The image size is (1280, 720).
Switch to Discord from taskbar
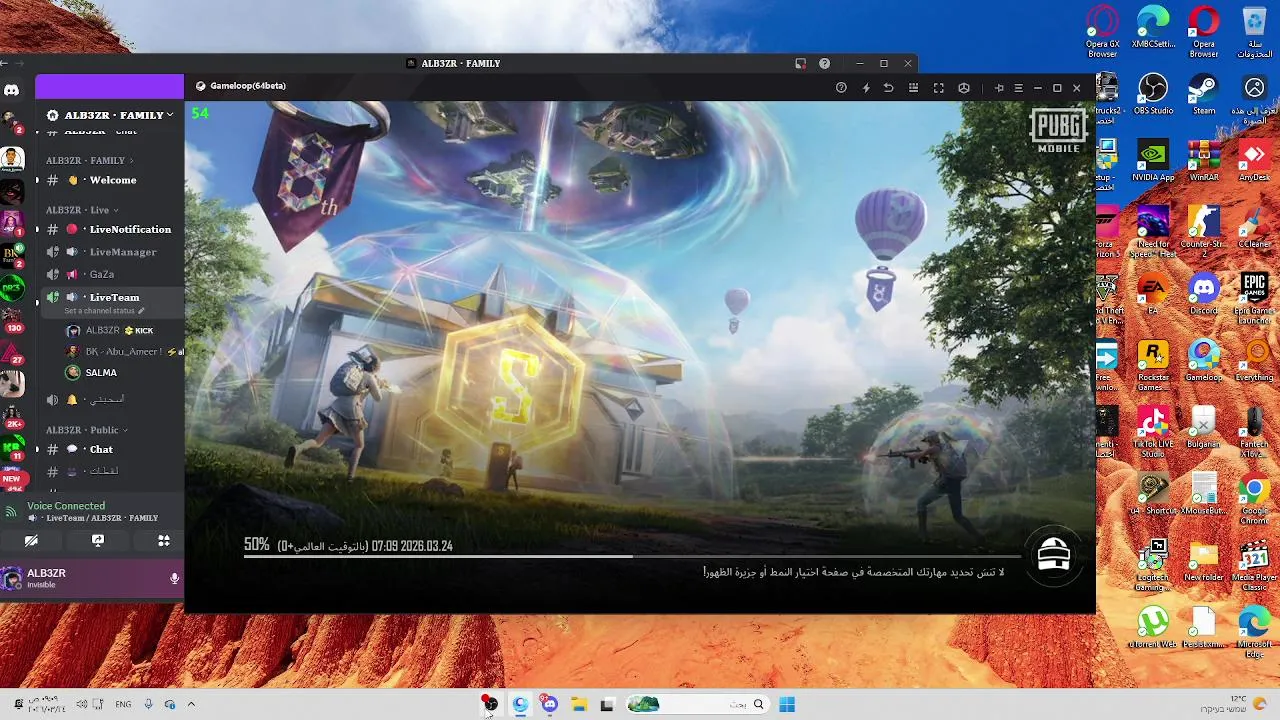click(x=549, y=705)
